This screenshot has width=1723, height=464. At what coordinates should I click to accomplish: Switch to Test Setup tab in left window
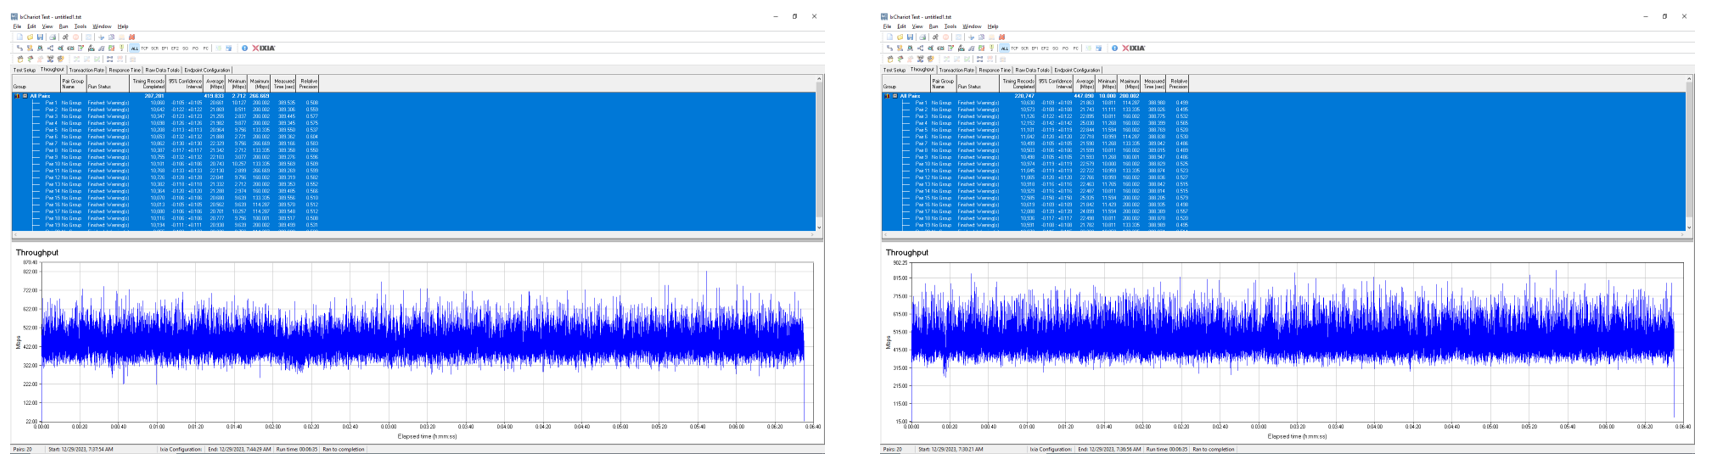(x=24, y=70)
